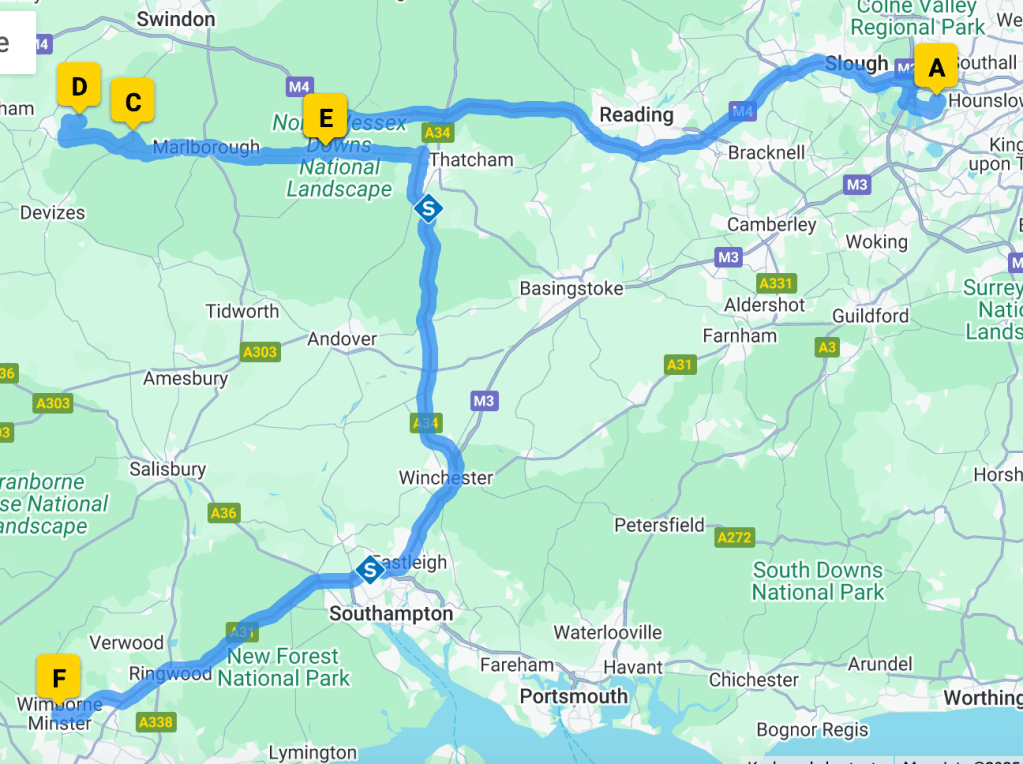This screenshot has width=1023, height=764.
Task: Click the S diamond icon near Eastleigh
Action: (370, 570)
